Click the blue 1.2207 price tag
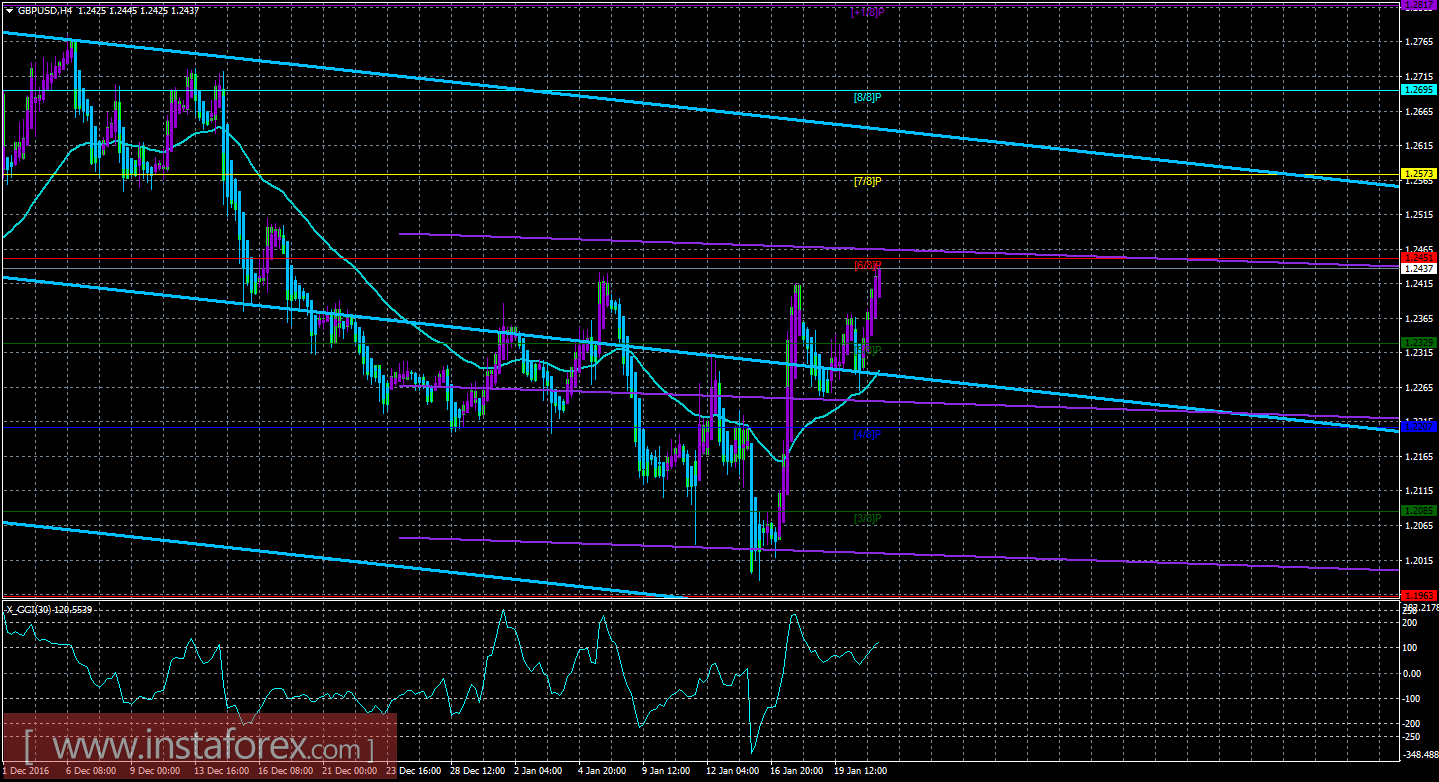 coord(1419,427)
